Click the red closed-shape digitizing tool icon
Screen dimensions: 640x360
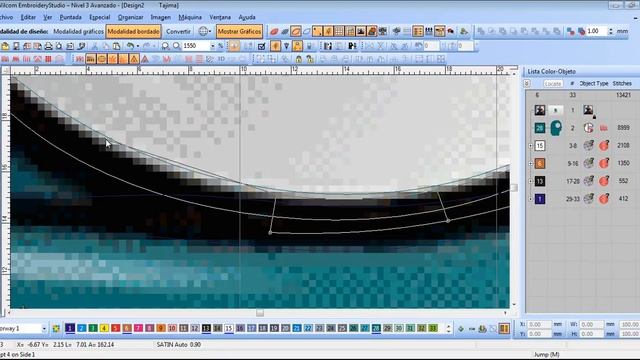(274, 31)
